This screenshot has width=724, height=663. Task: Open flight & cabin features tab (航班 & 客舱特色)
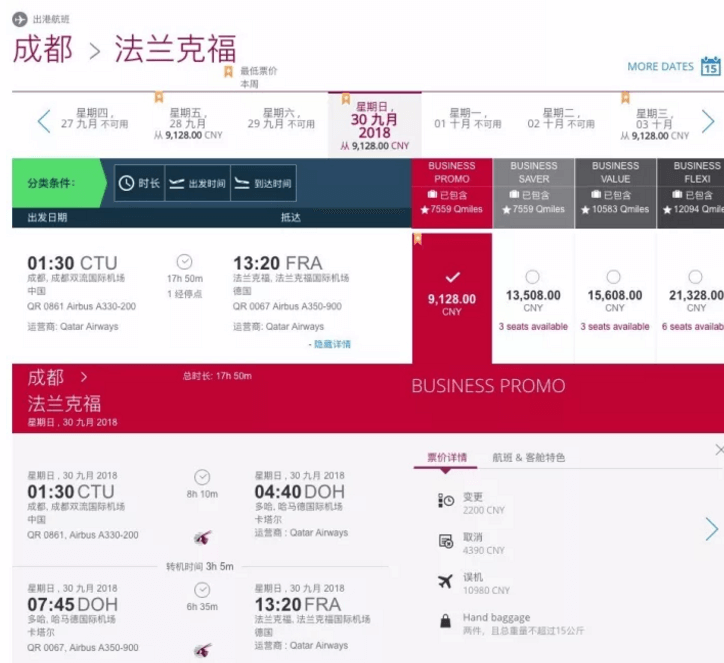point(528,458)
